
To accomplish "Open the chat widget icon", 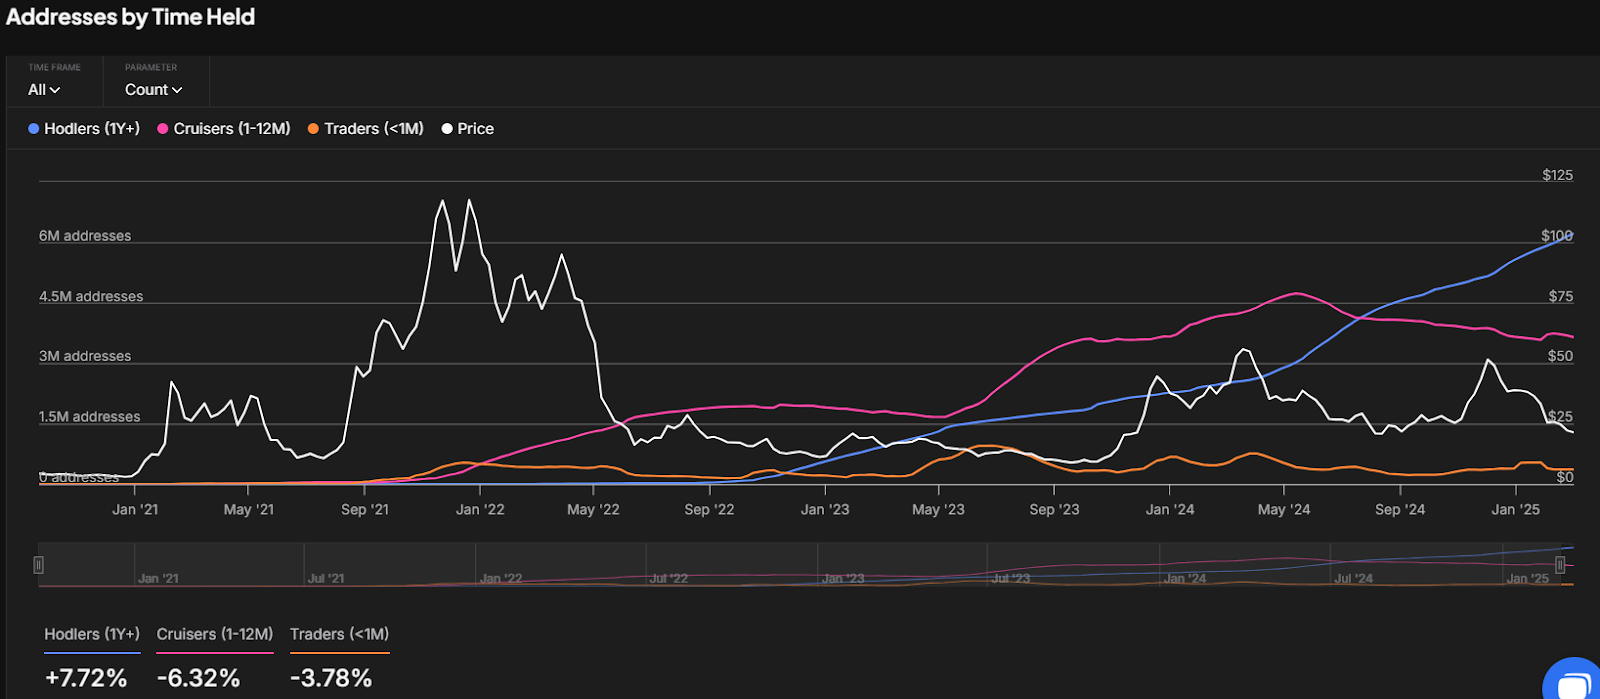I will point(1574,680).
